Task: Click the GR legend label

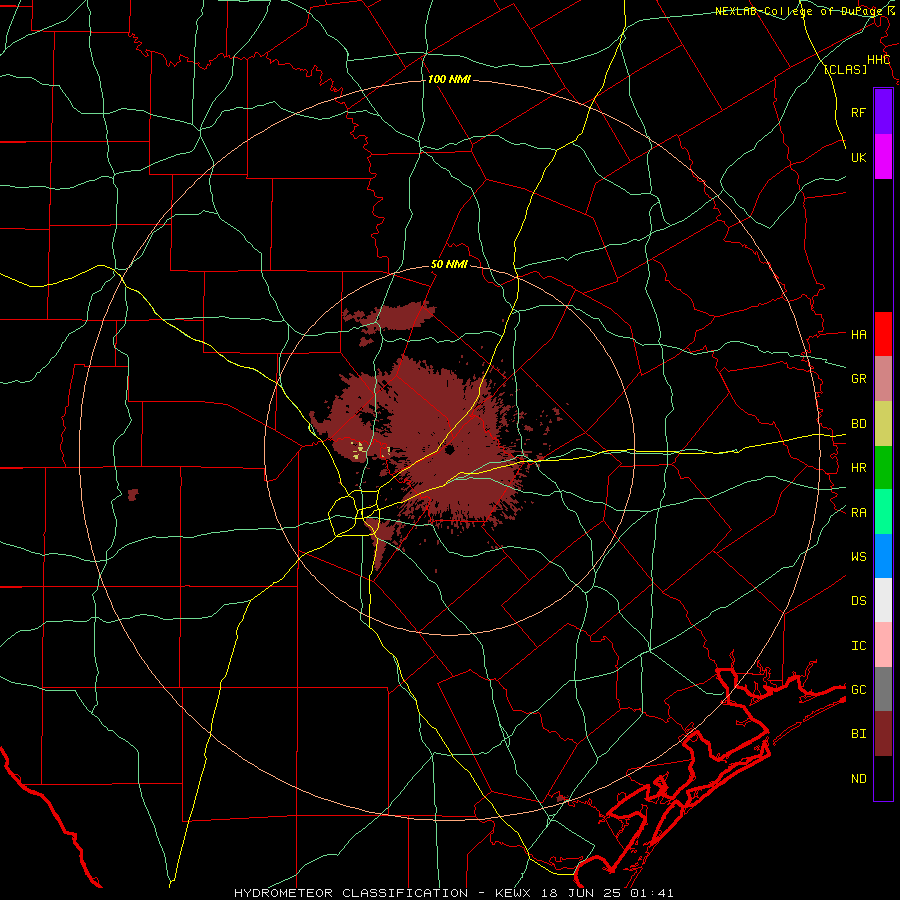Action: [858, 379]
